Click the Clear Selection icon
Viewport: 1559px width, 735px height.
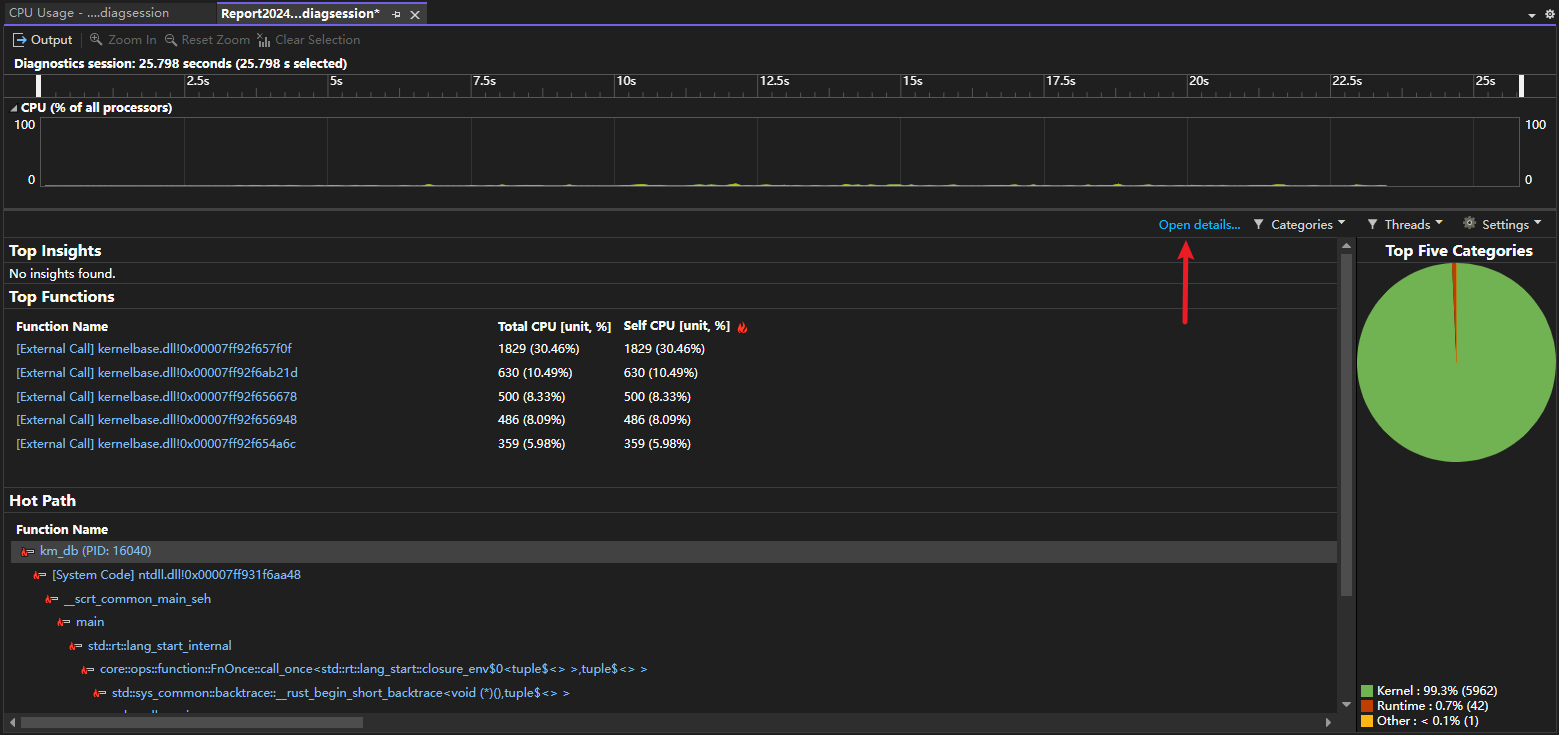coord(264,40)
